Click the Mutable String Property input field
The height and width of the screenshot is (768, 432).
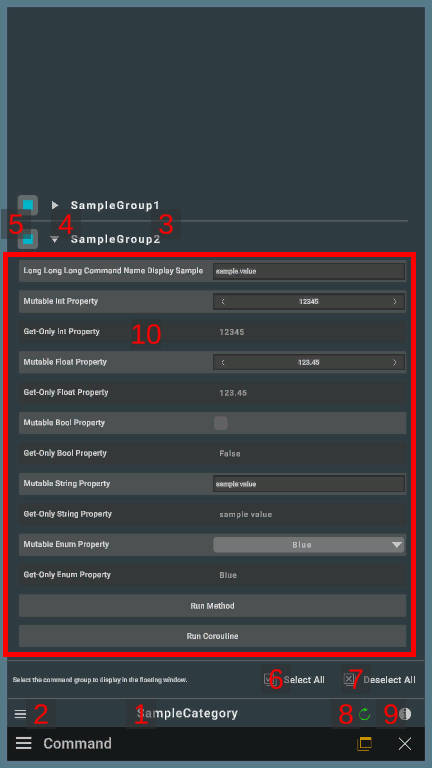coord(309,484)
